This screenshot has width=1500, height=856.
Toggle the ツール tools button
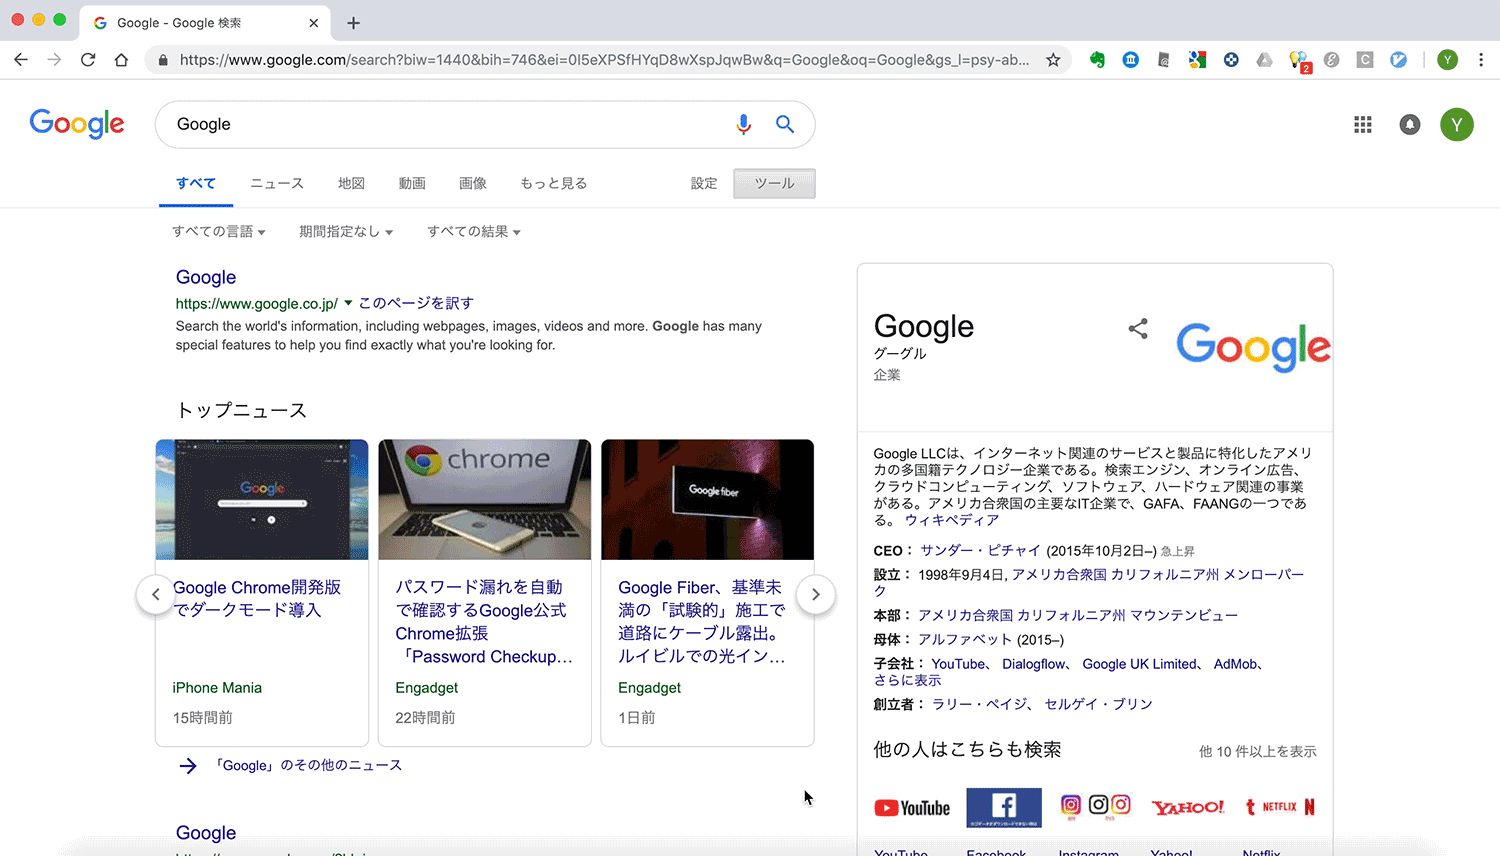[x=774, y=184]
